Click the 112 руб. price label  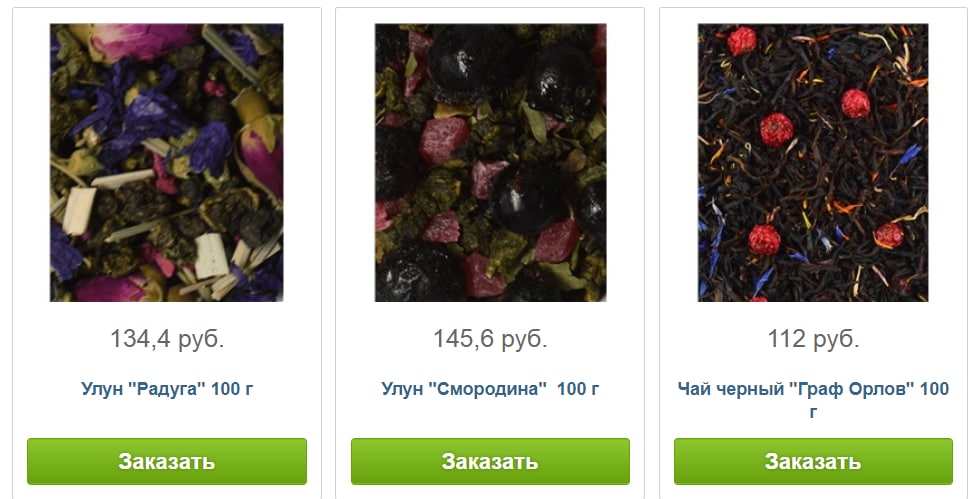click(x=813, y=339)
